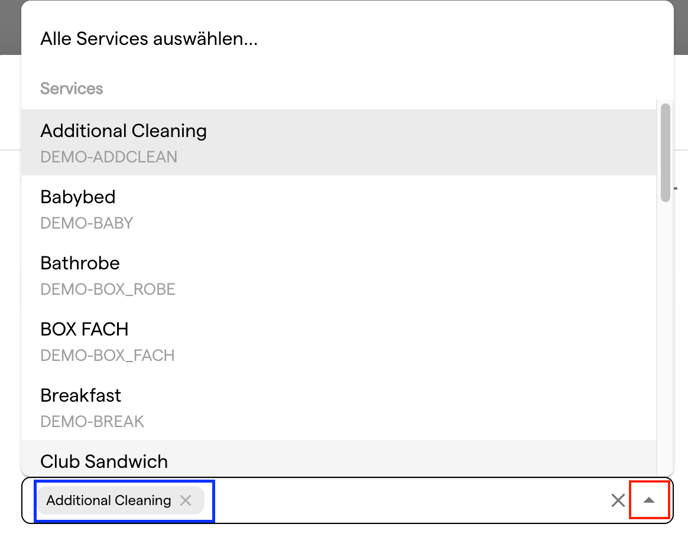Click the scrollbar track below the thumb
The height and width of the screenshot is (534, 688).
(x=665, y=338)
